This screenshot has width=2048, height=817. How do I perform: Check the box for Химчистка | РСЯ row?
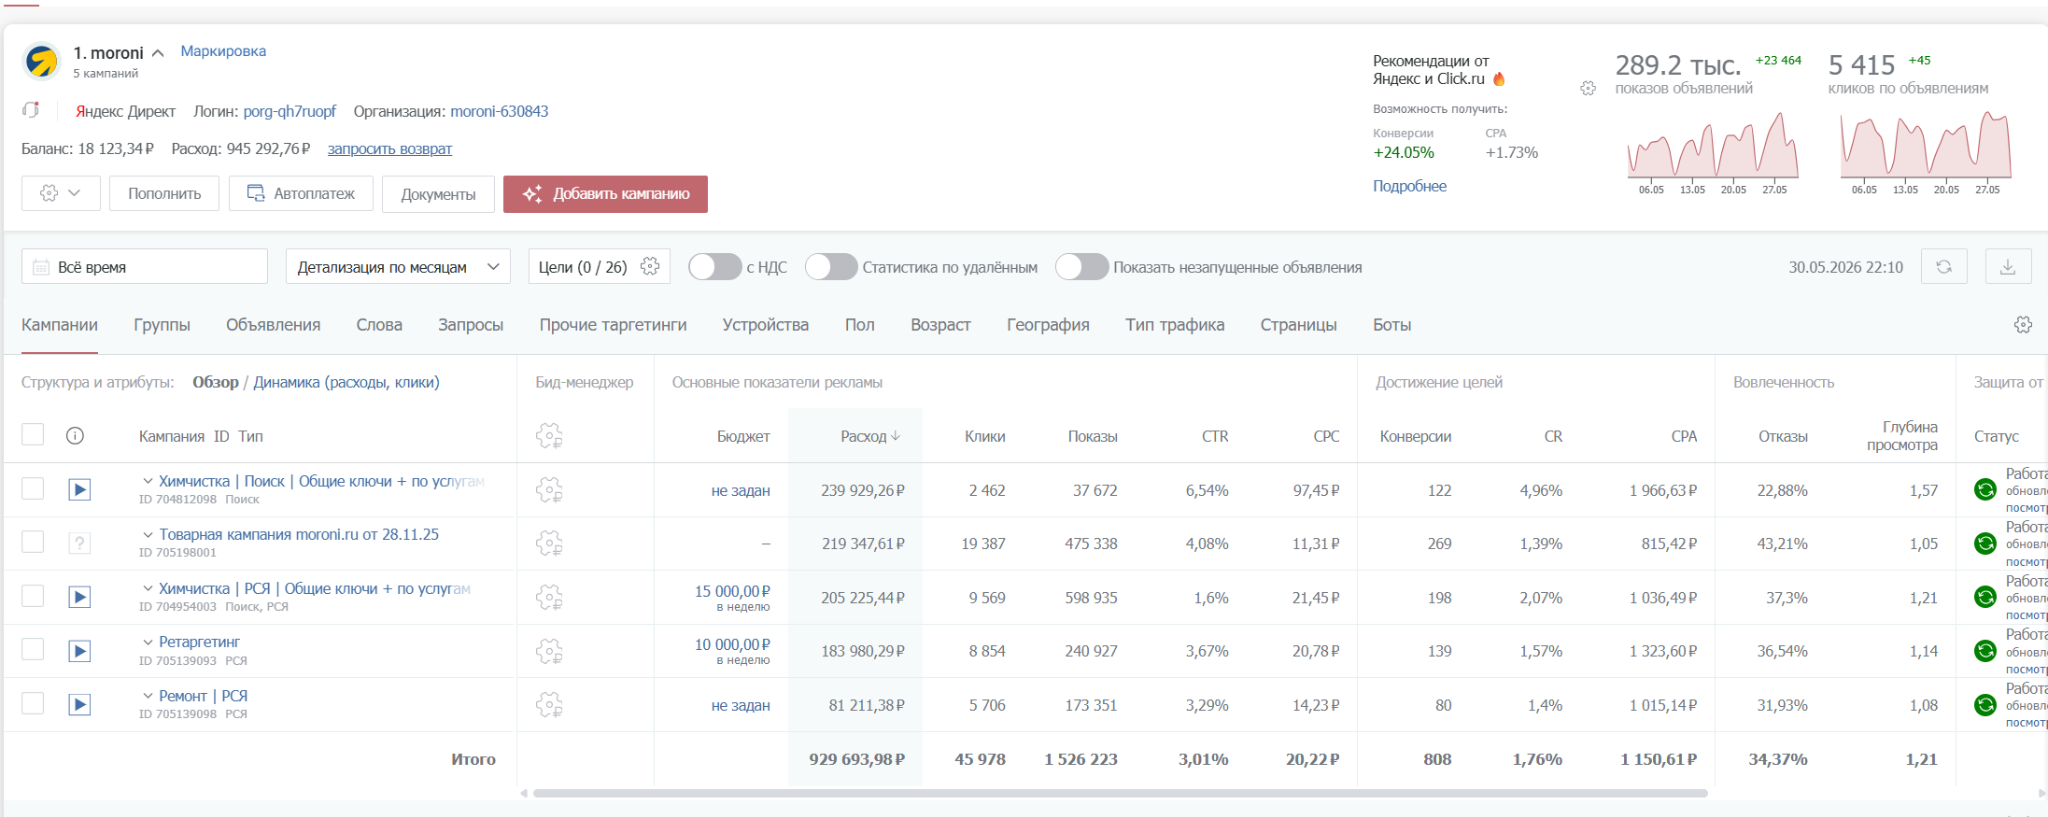33,596
